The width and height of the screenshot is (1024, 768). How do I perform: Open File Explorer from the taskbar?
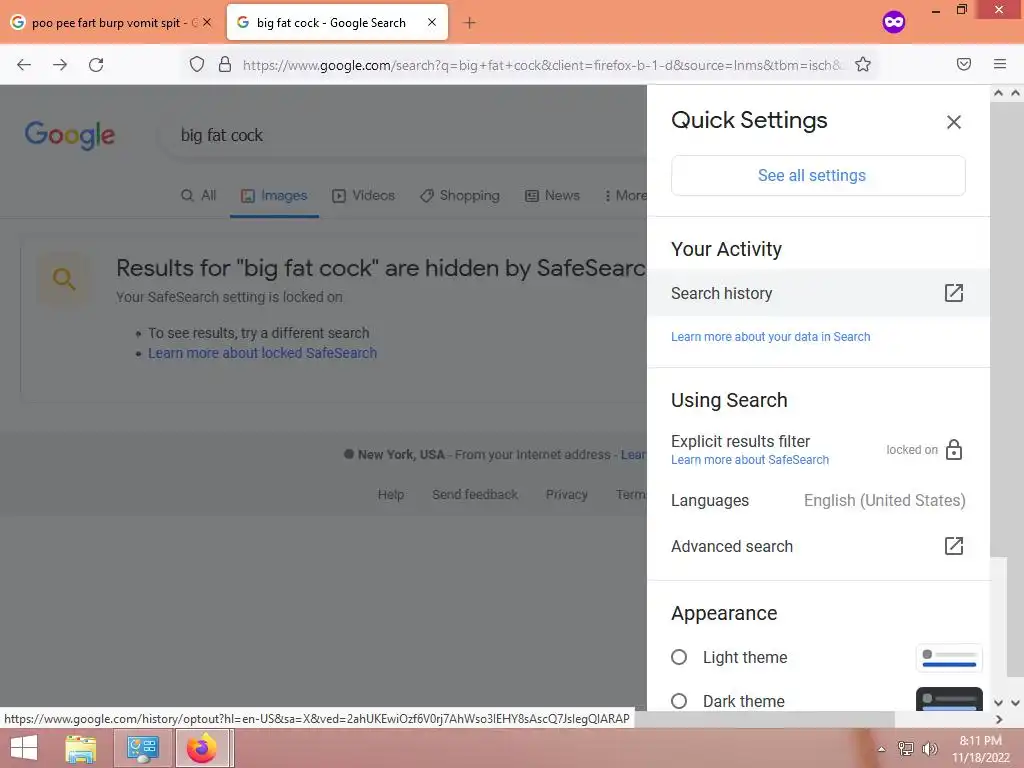click(81, 748)
